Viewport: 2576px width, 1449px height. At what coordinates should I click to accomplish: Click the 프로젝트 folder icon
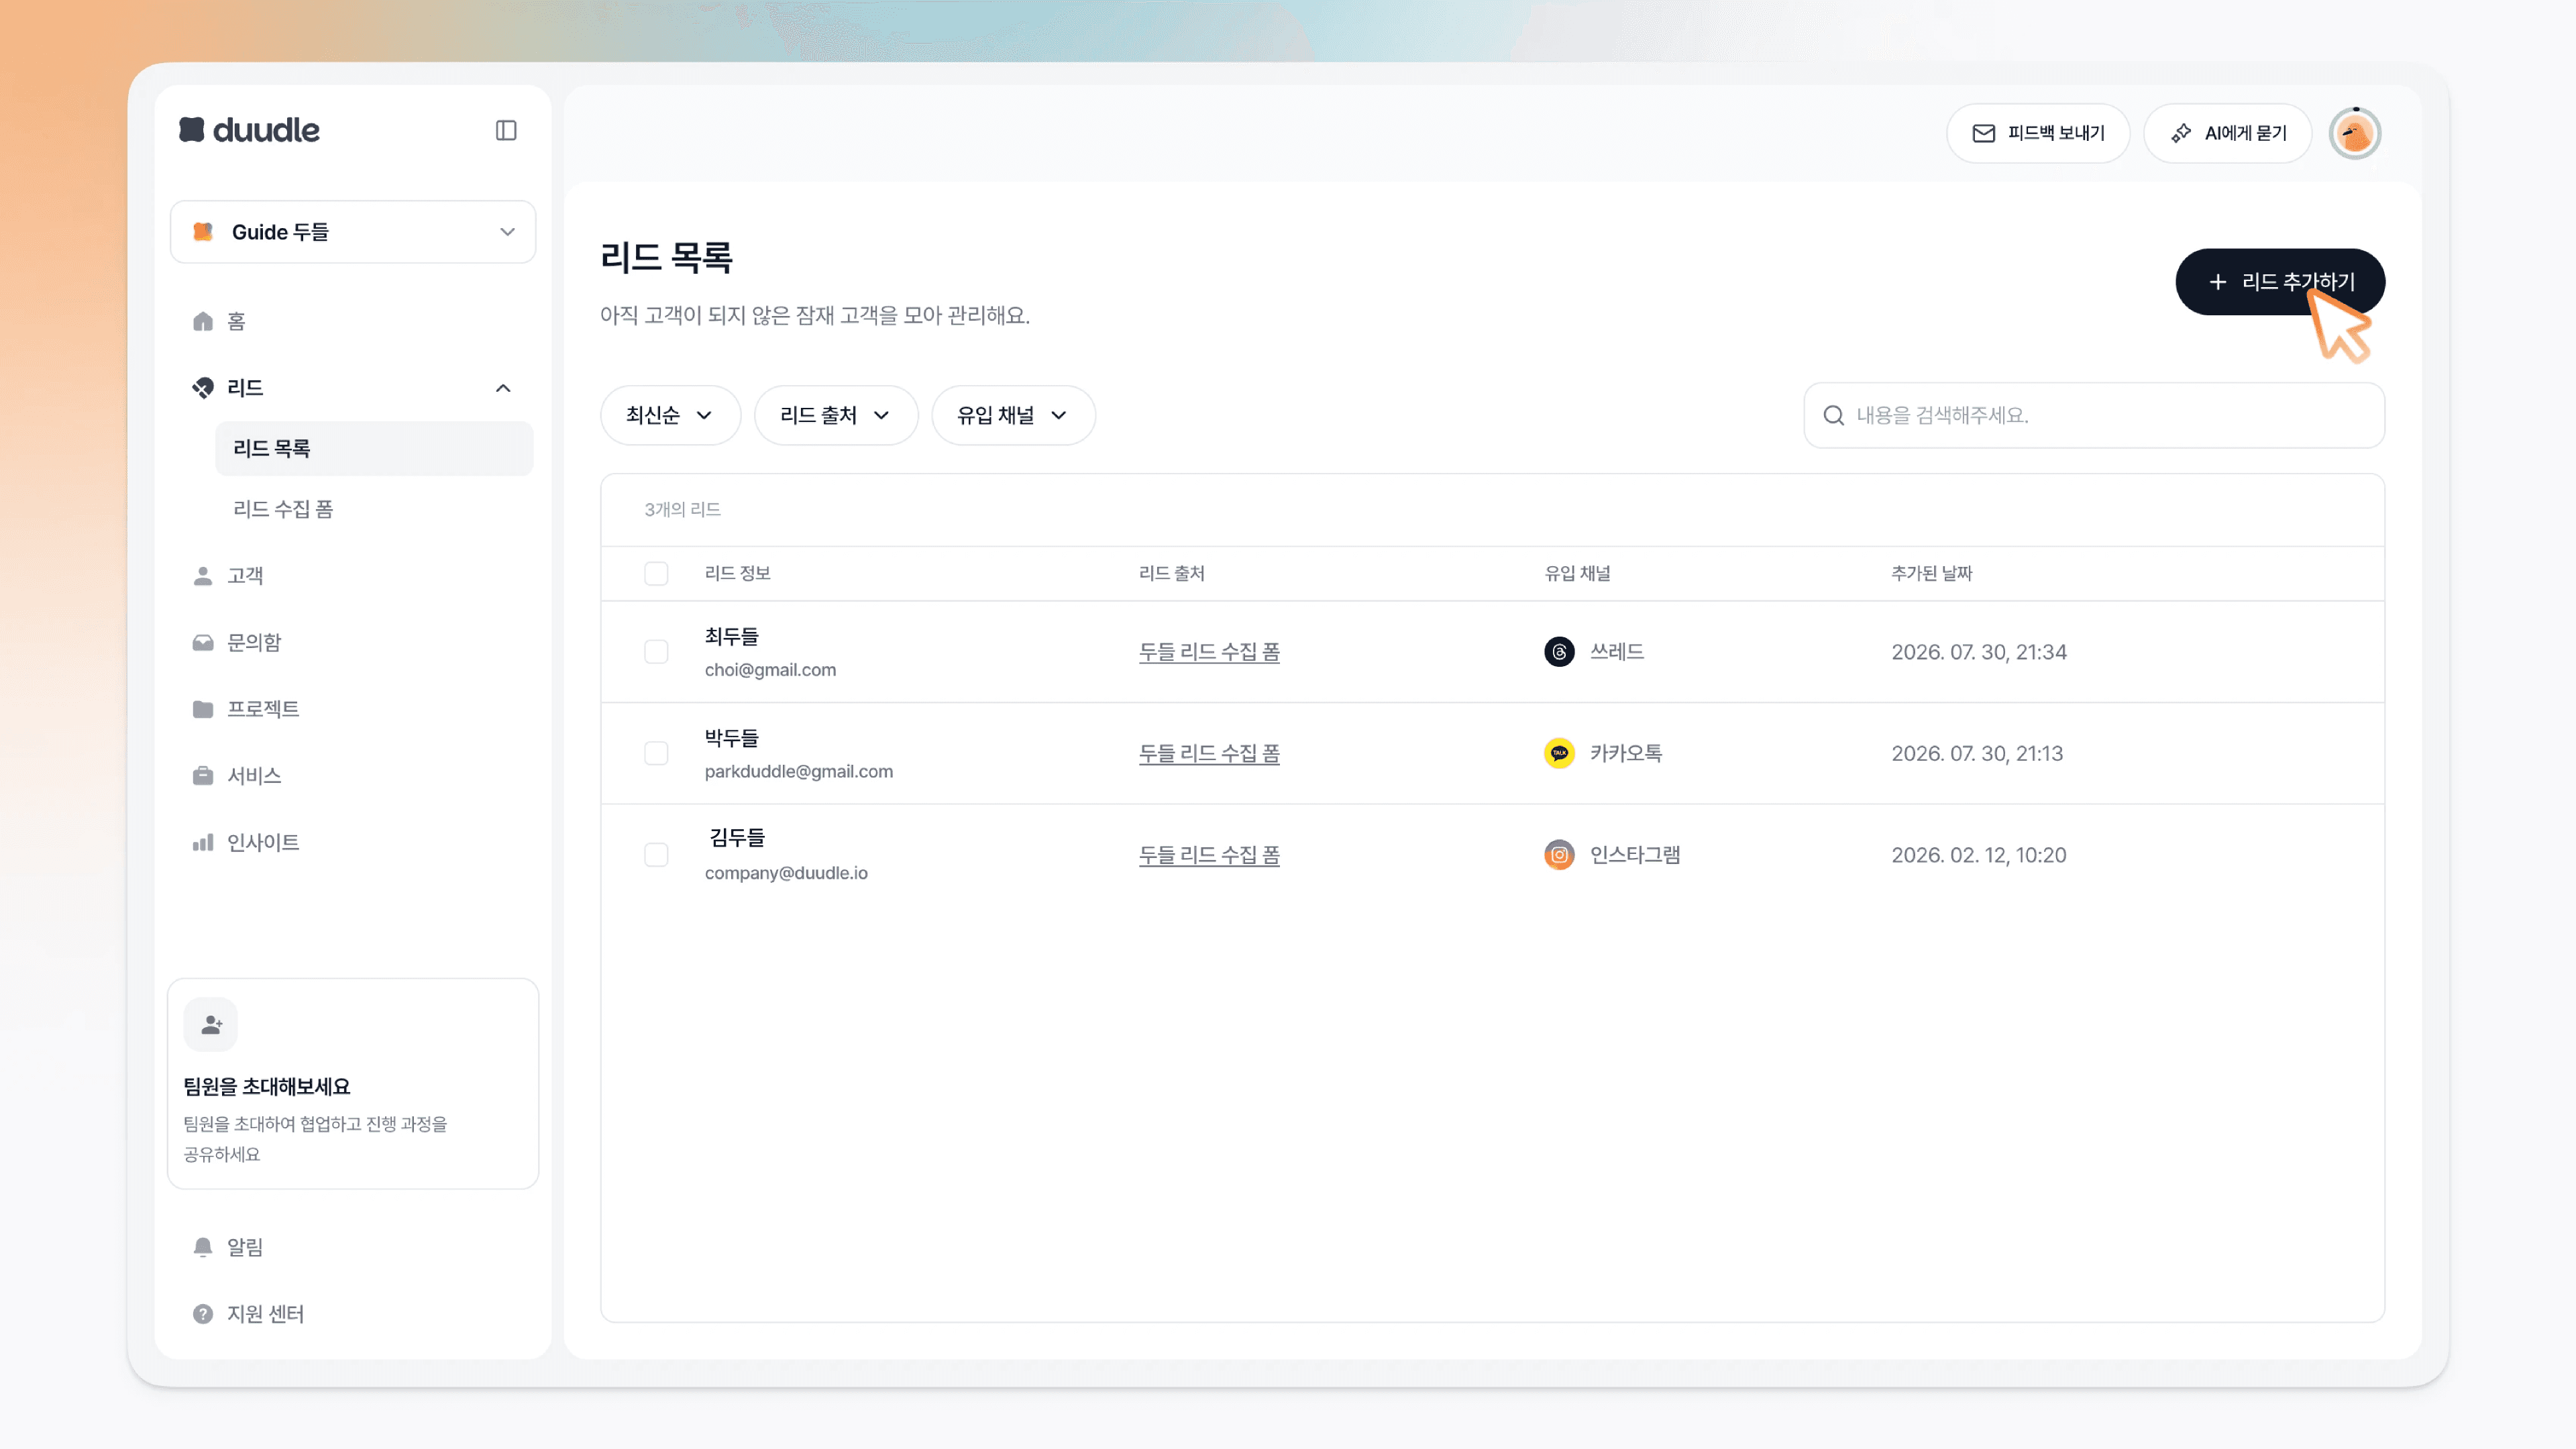203,709
